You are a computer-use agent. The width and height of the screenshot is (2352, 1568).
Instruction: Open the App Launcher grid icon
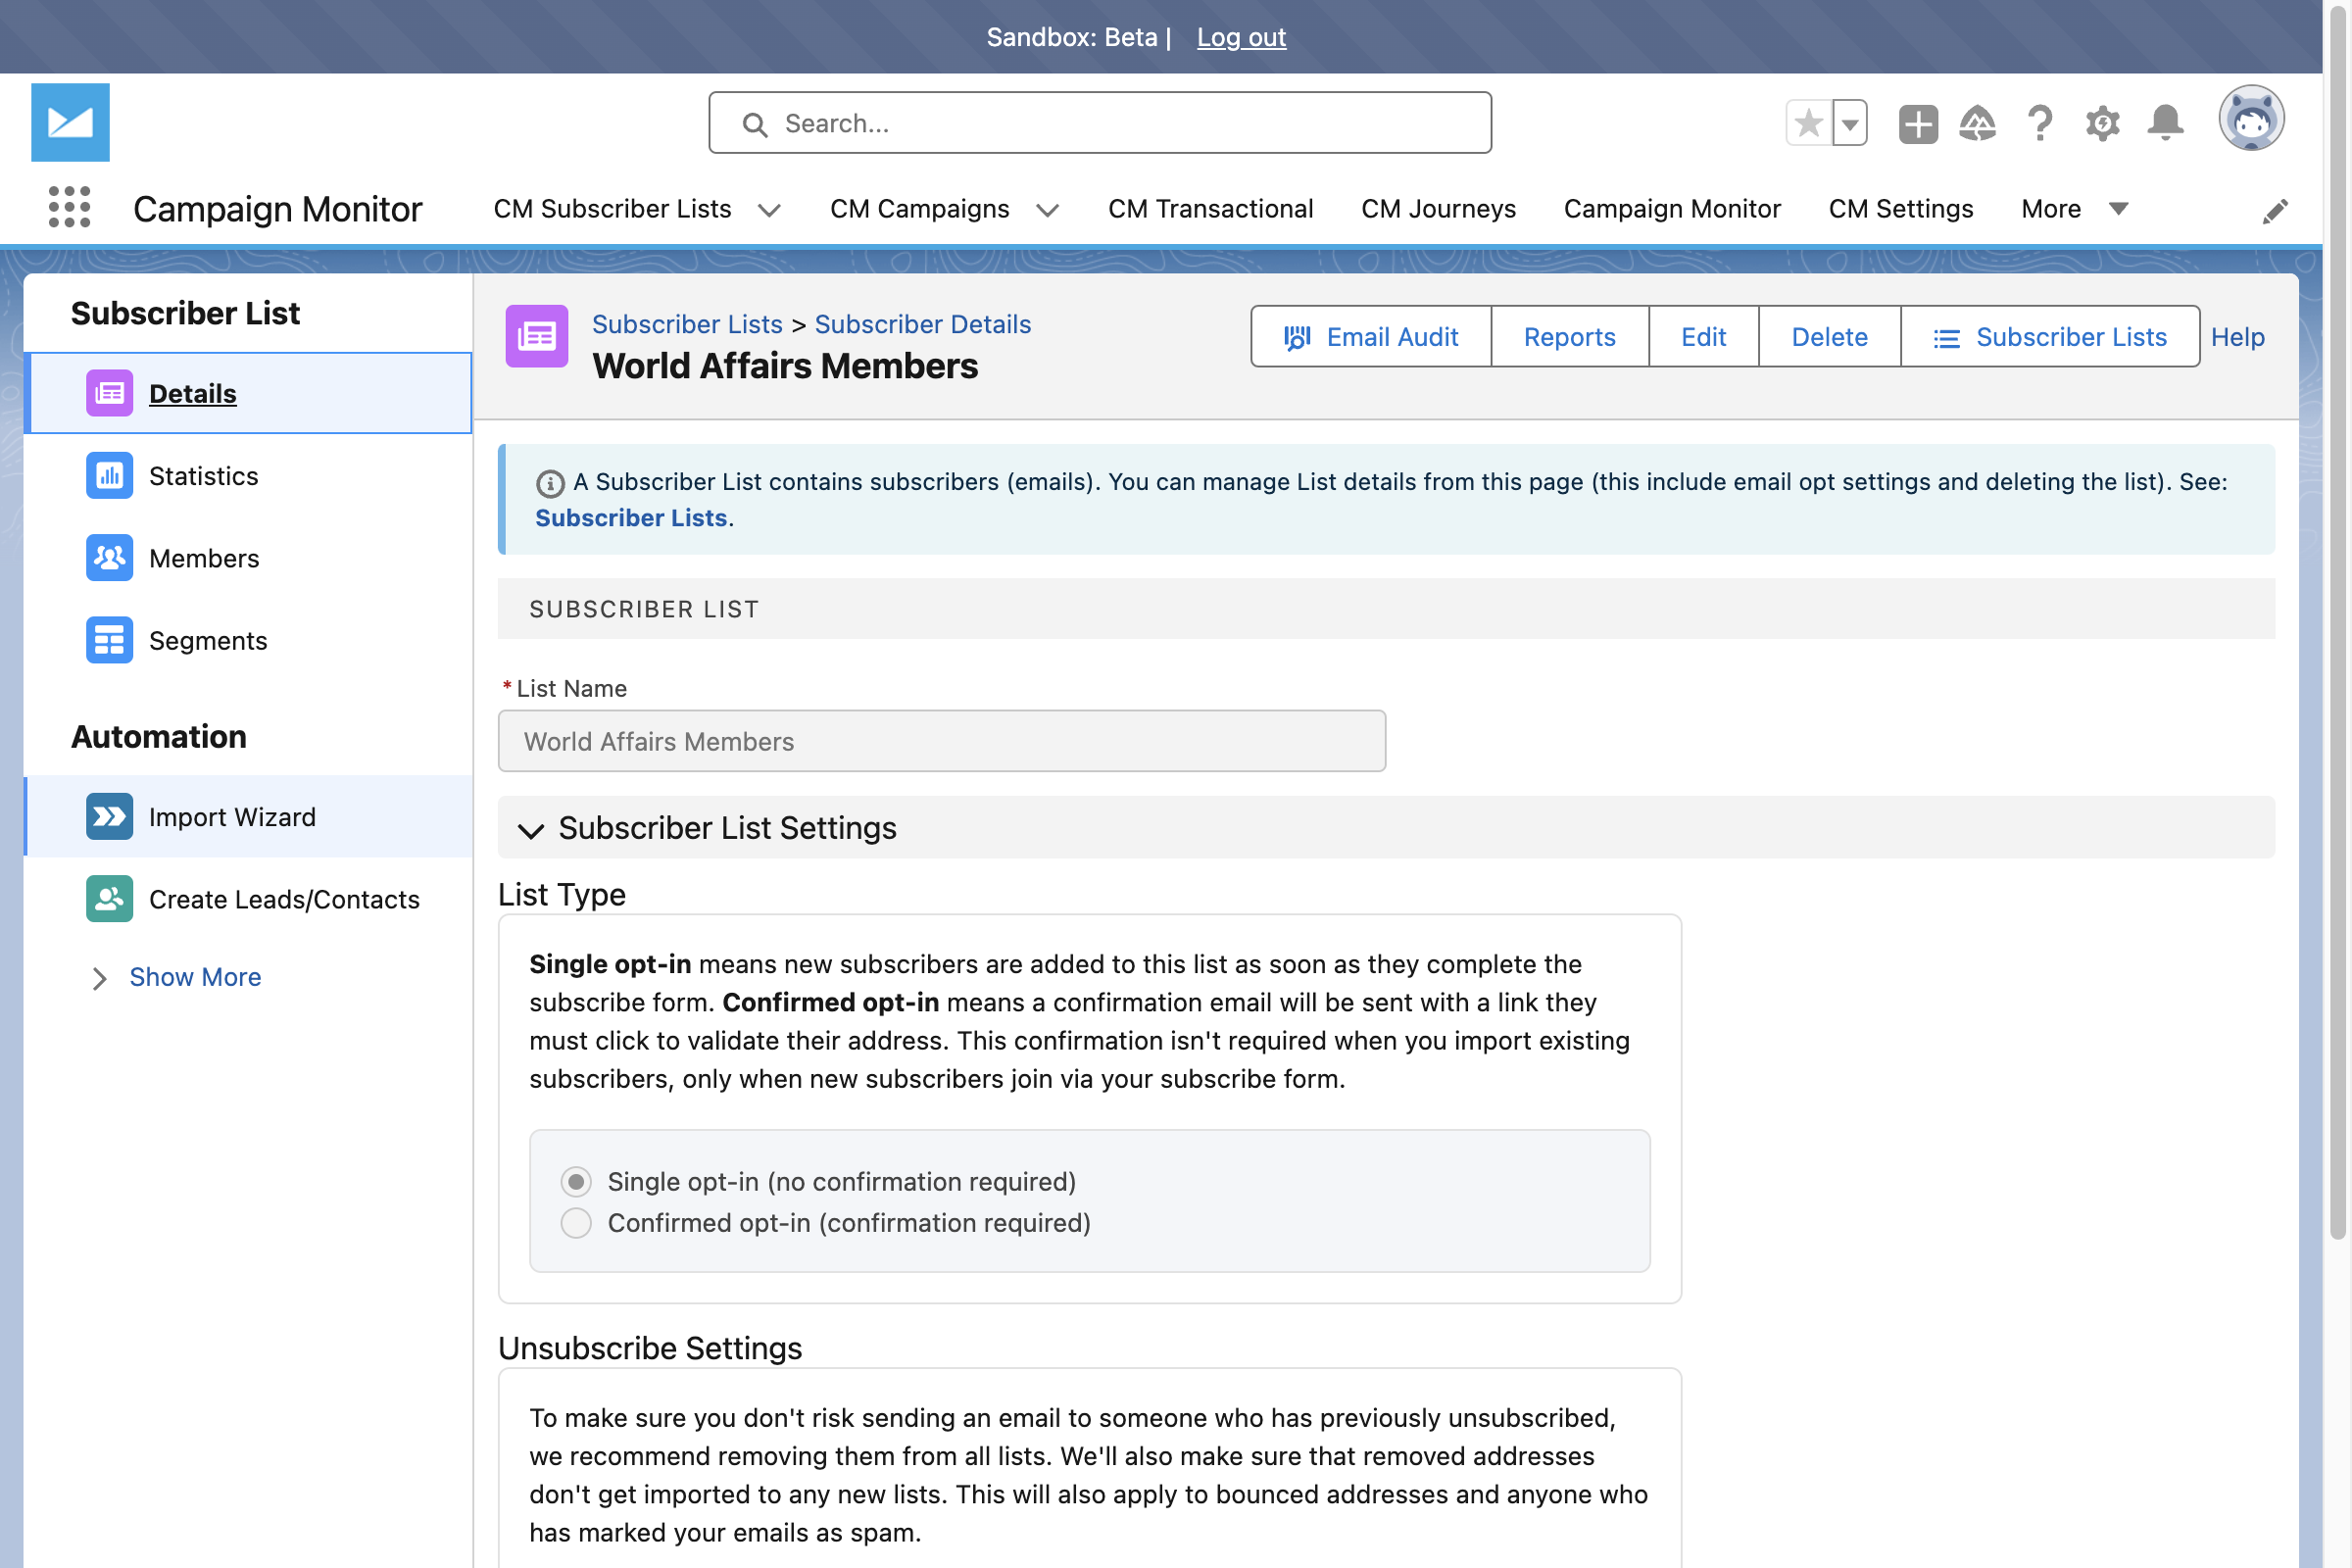[x=69, y=208]
